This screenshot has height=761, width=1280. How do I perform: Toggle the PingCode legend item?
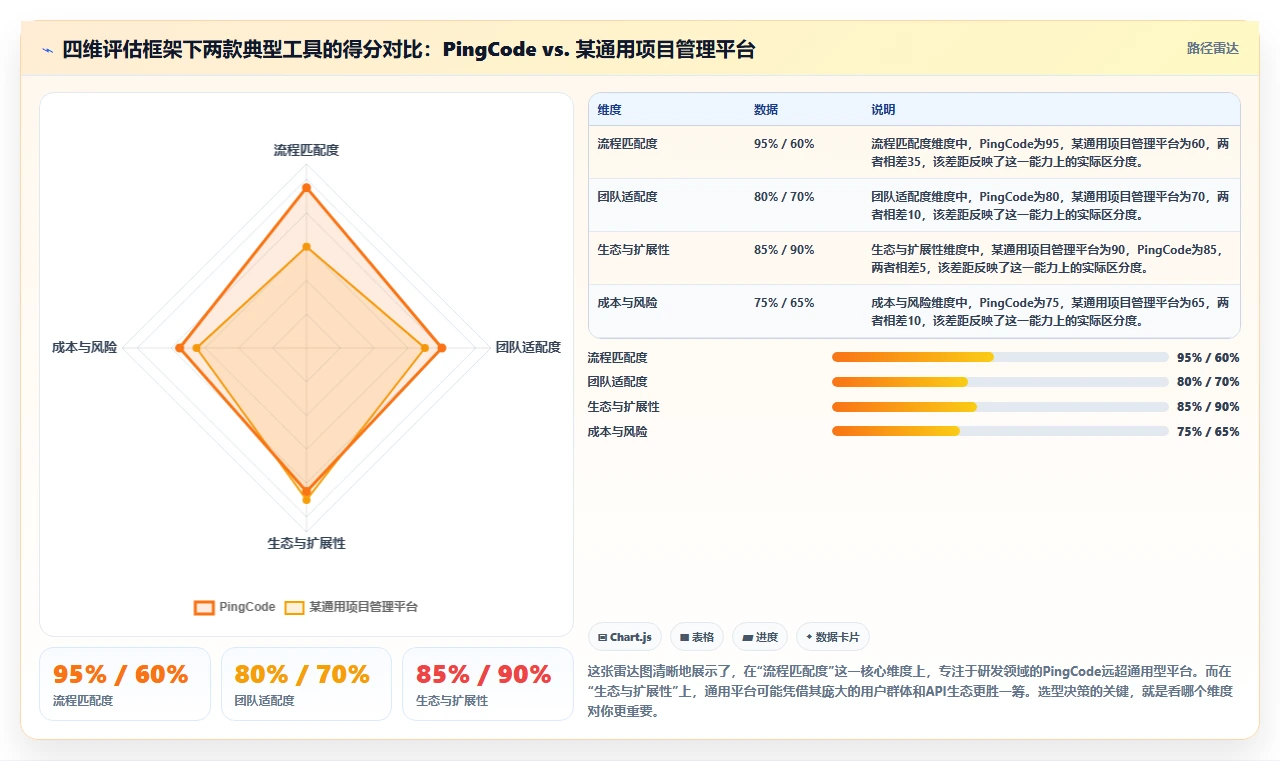coord(235,607)
